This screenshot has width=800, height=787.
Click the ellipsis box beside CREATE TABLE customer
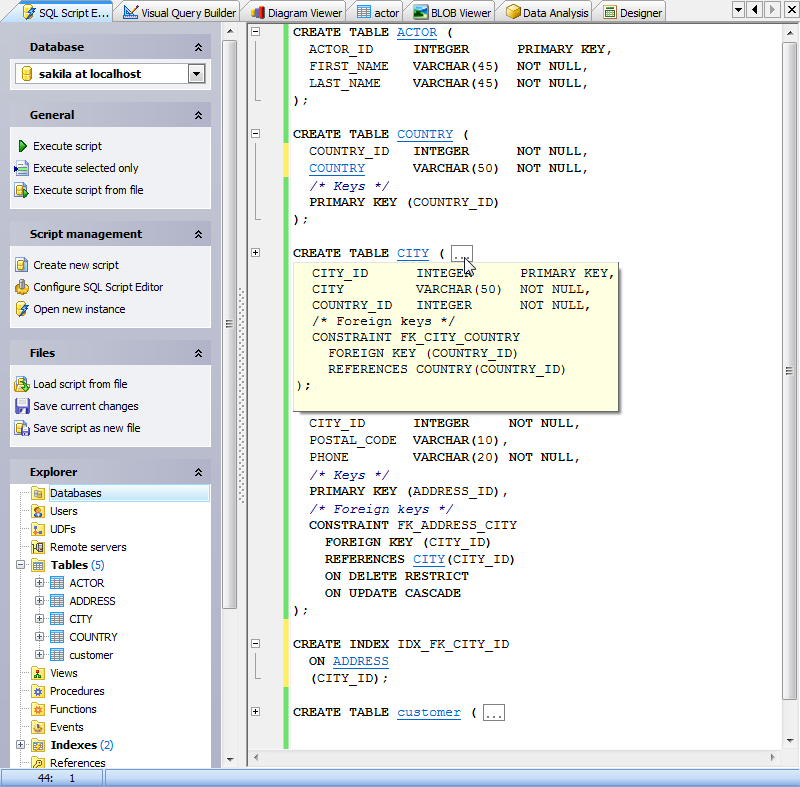493,712
